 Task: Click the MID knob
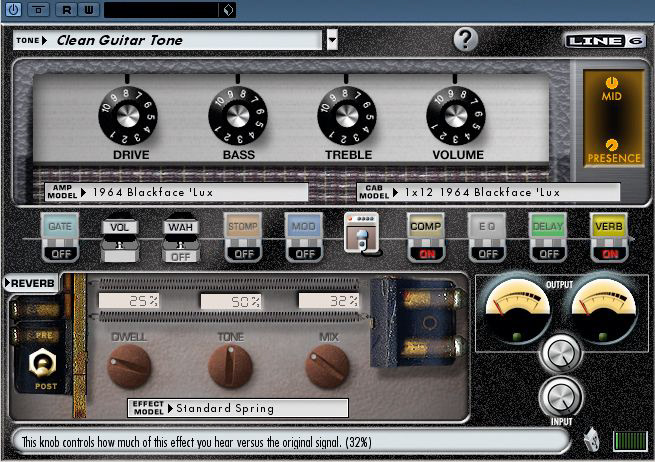[x=612, y=83]
